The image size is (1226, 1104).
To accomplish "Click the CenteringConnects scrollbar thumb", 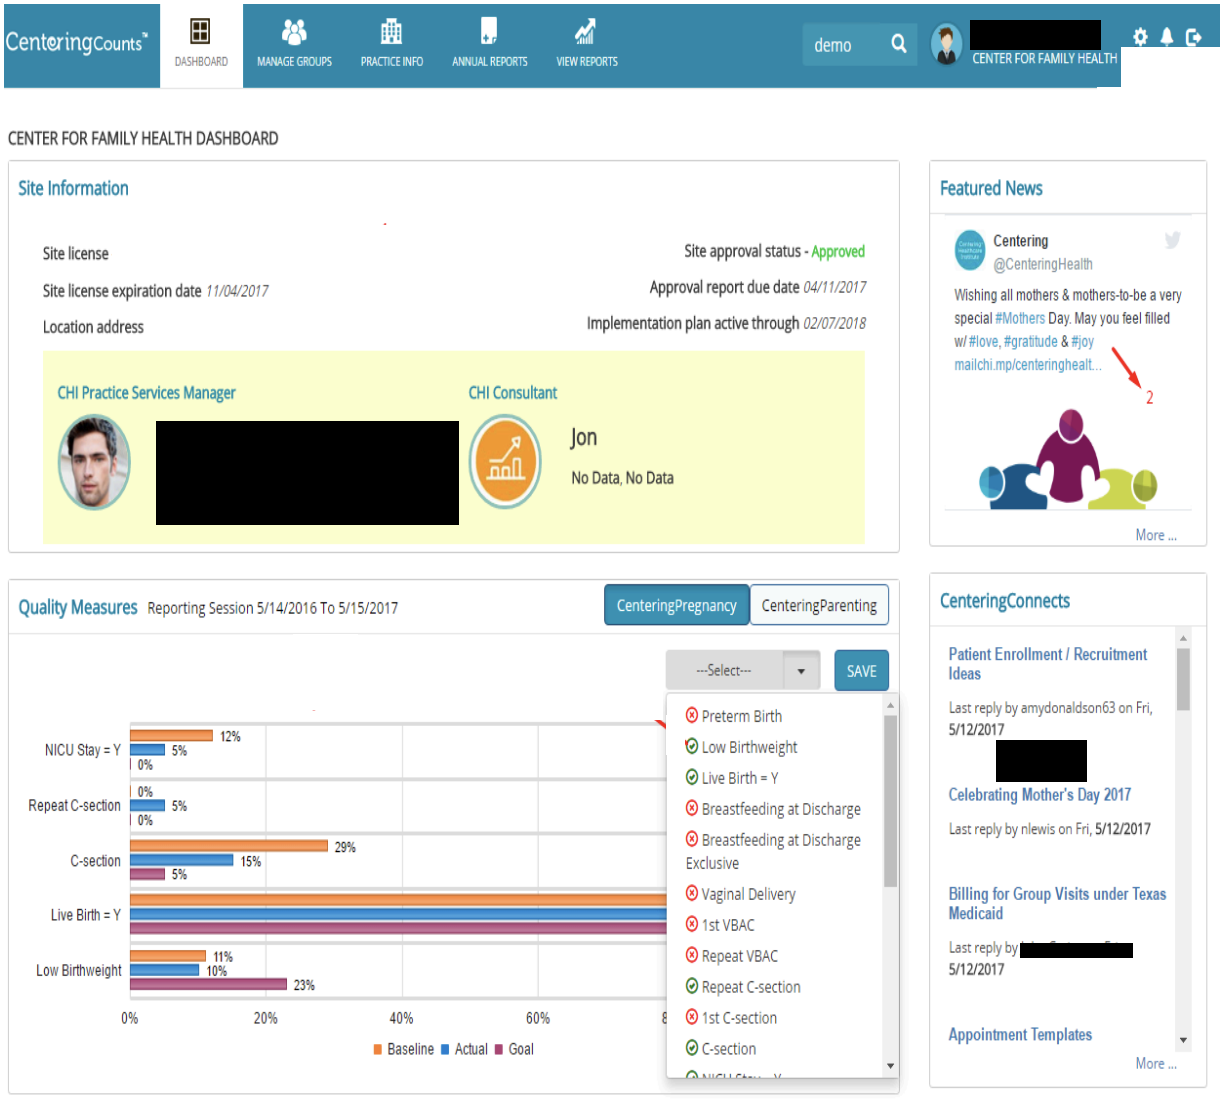I will (x=1183, y=679).
